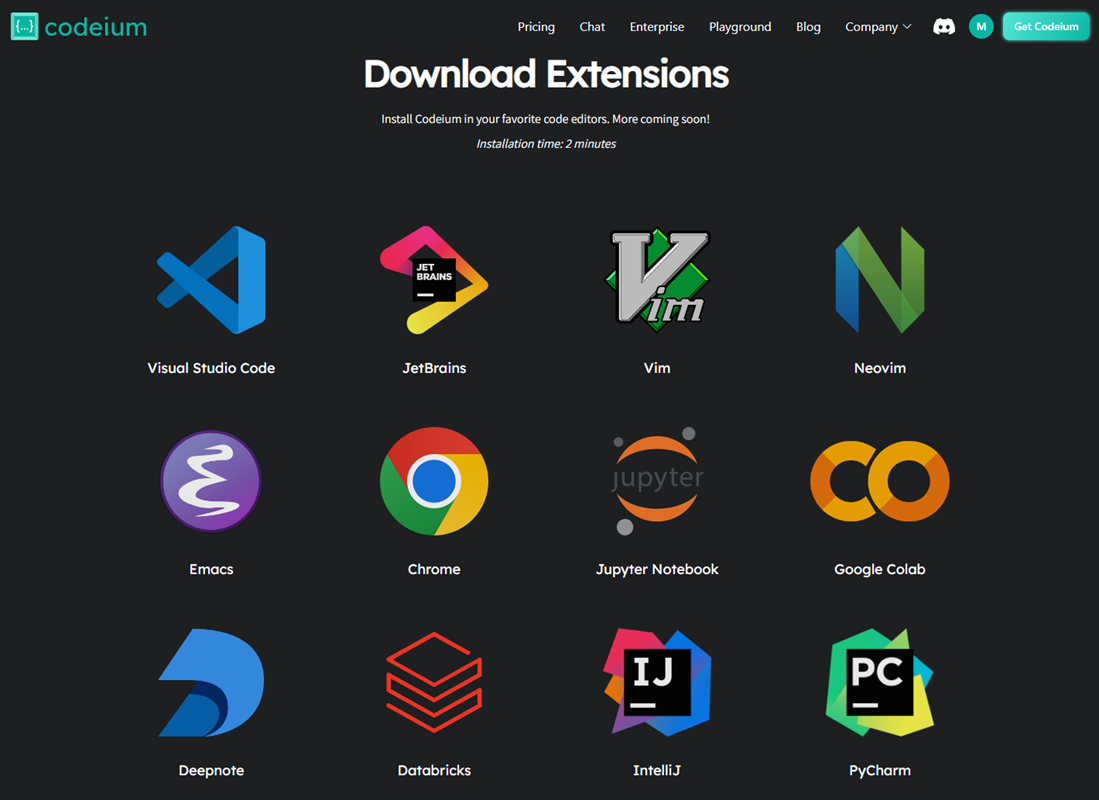The width and height of the screenshot is (1099, 800).
Task: Open the PyCharm PC logo
Action: [880, 682]
